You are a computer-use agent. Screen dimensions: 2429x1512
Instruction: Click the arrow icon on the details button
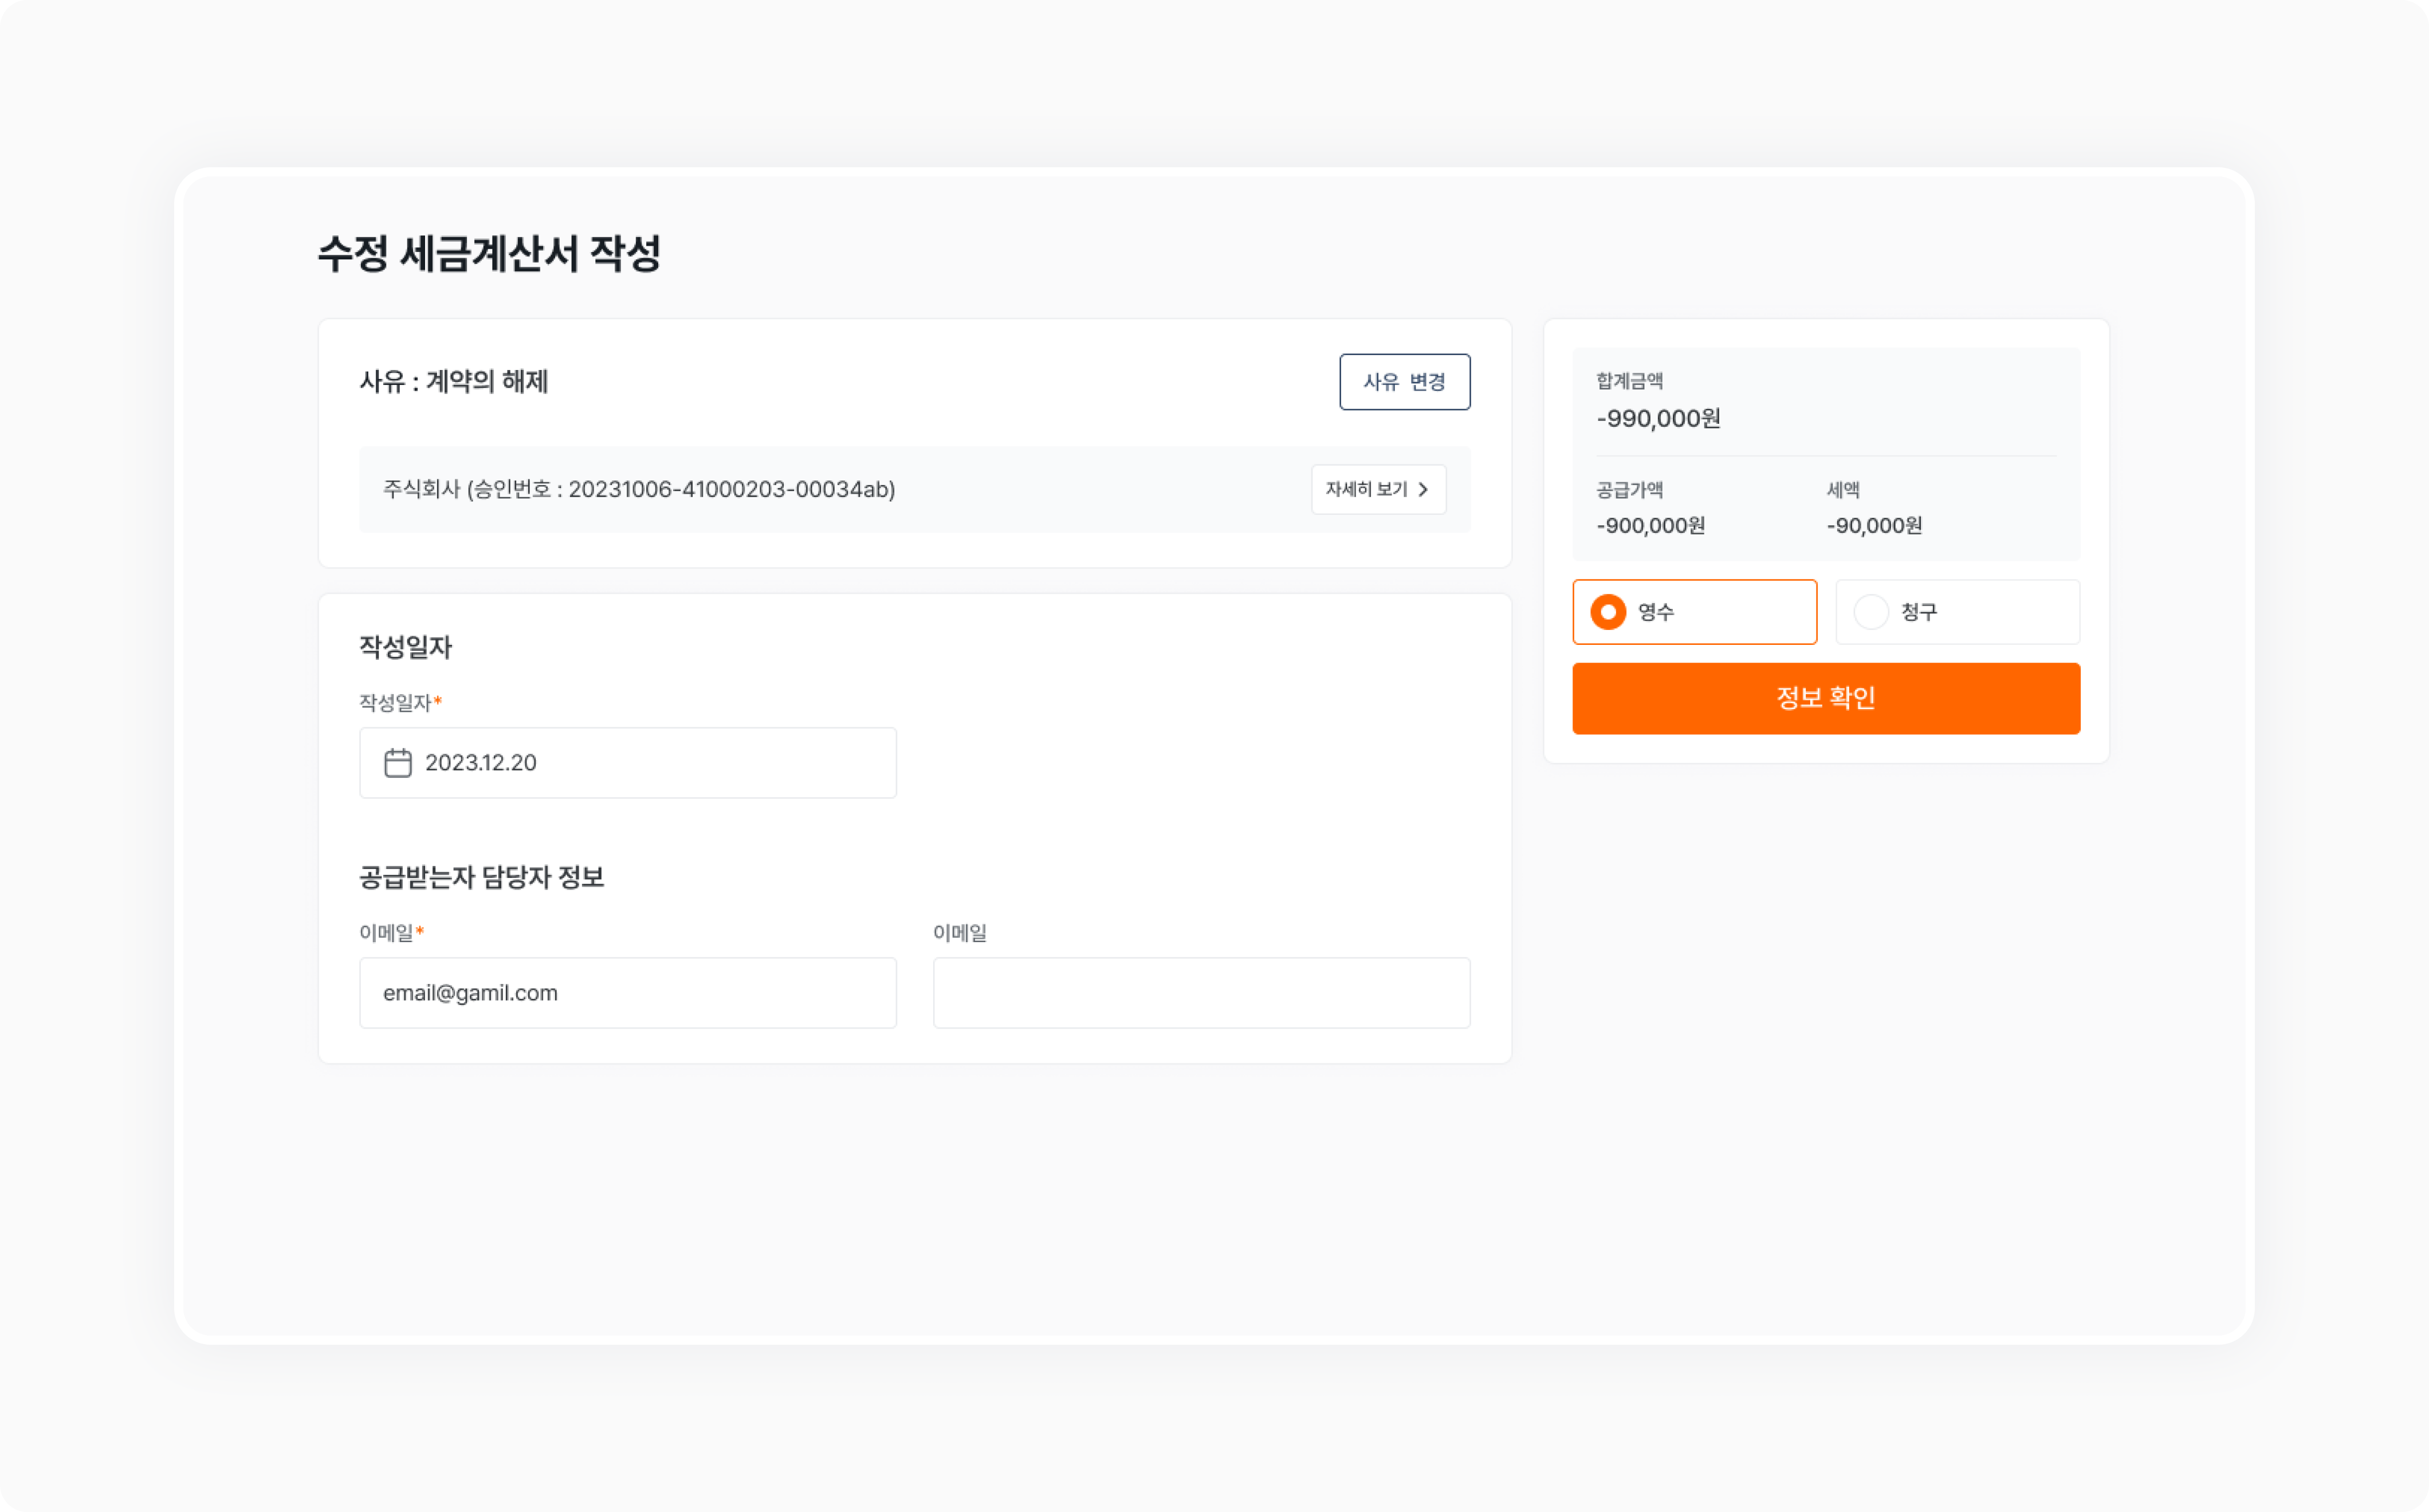tap(1424, 489)
